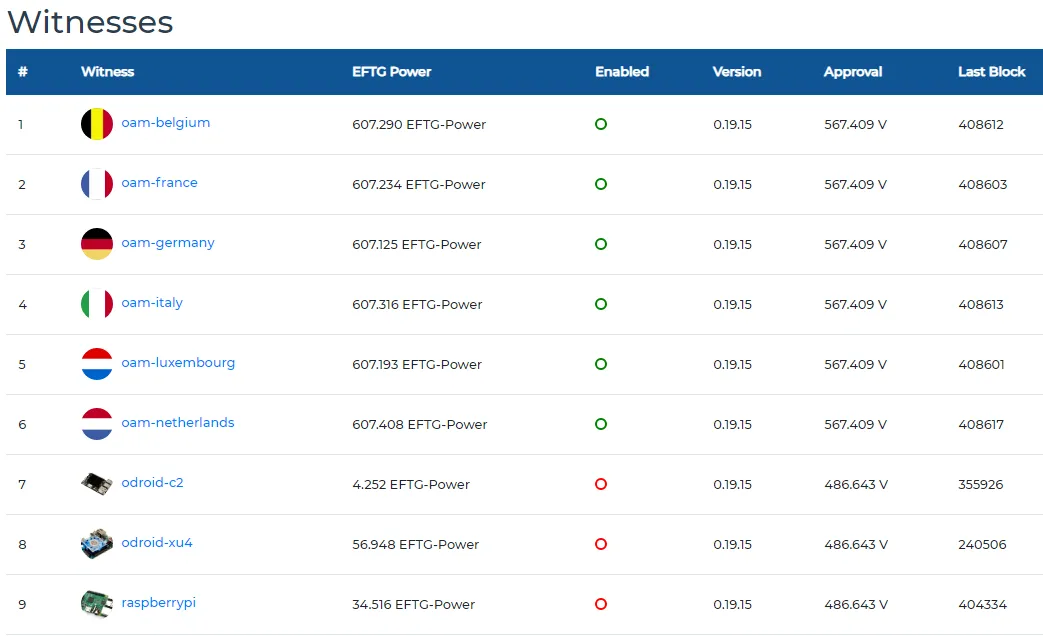
Task: Click the Germany flag avatar icon
Action: tap(96, 243)
